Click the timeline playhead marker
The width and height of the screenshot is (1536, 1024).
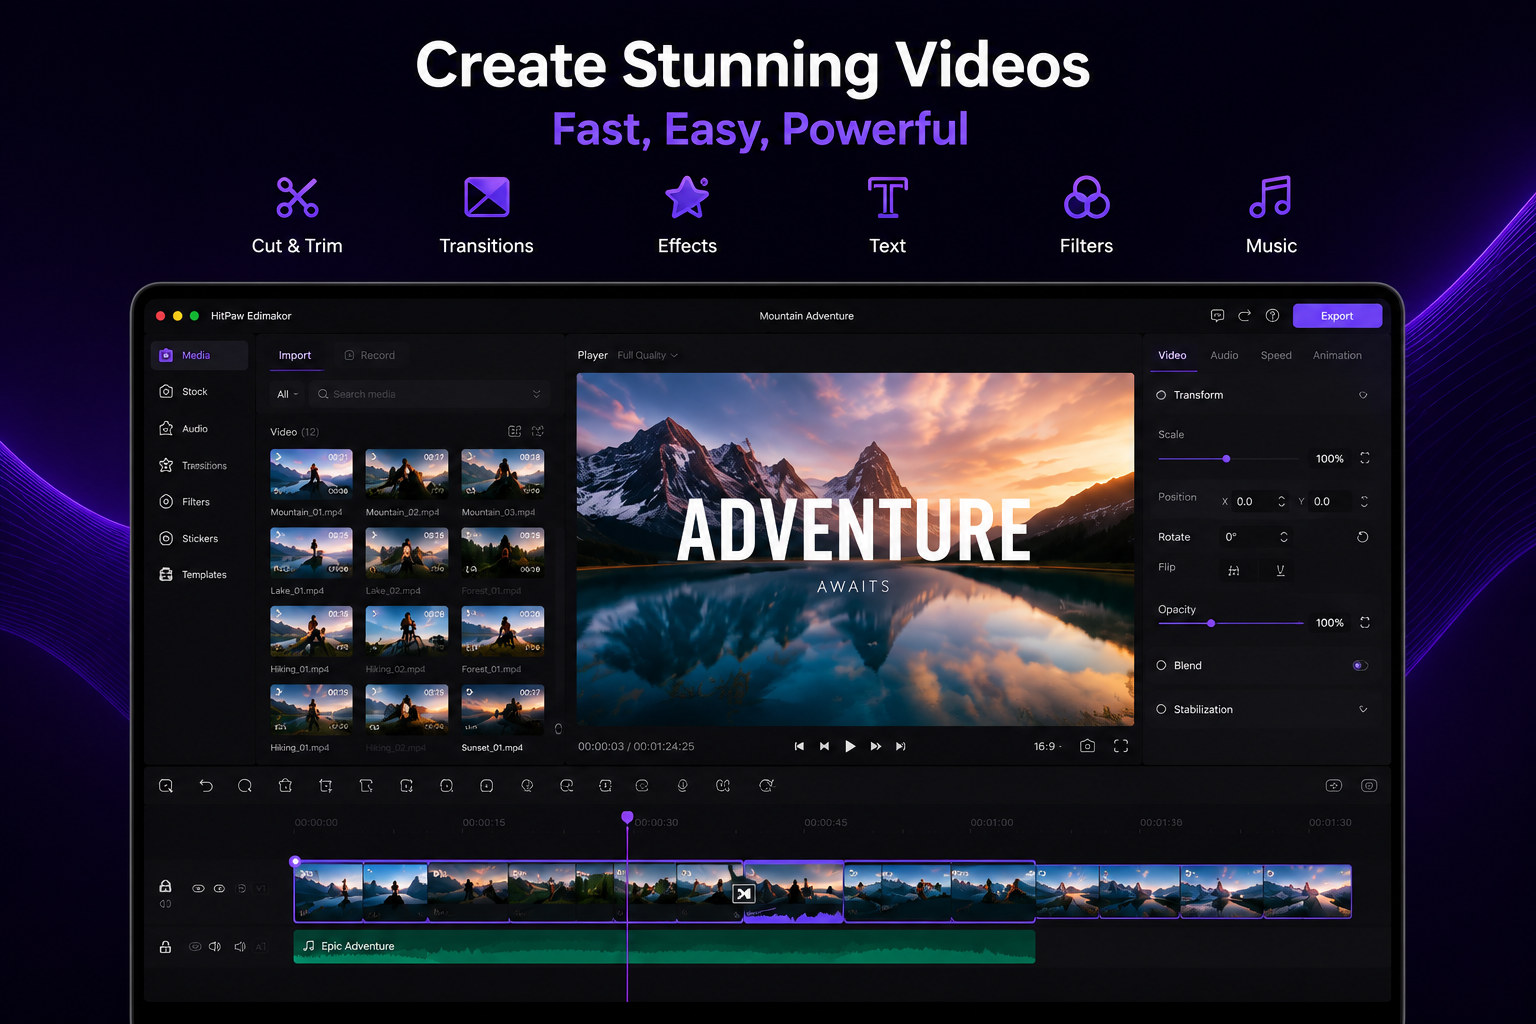pyautogui.click(x=627, y=817)
